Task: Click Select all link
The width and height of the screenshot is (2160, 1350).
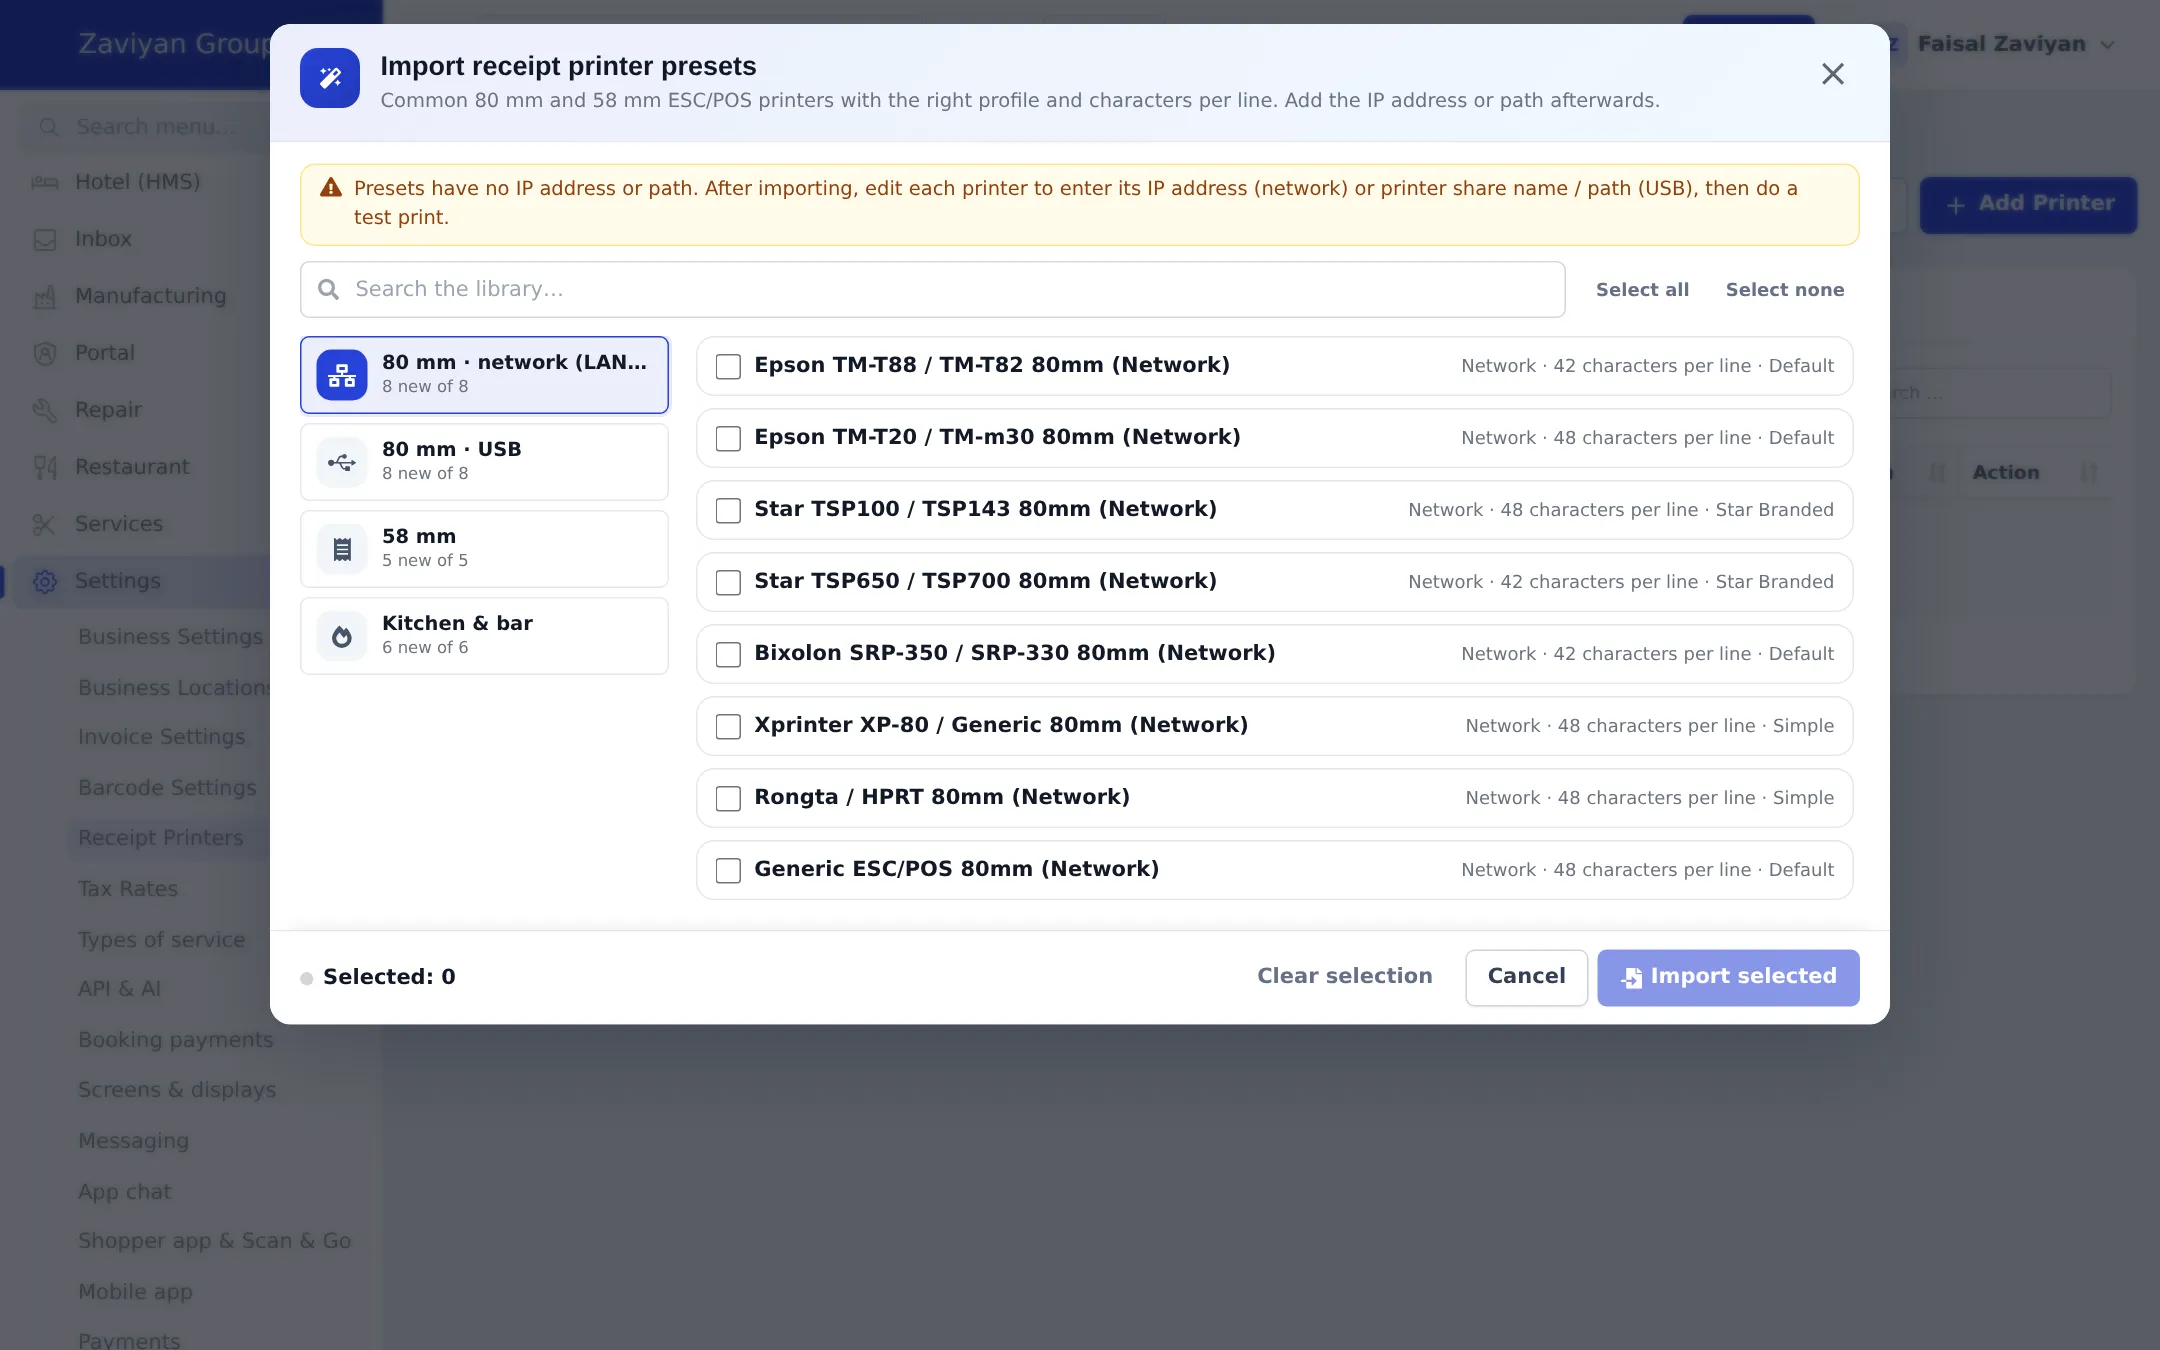Action: point(1642,290)
